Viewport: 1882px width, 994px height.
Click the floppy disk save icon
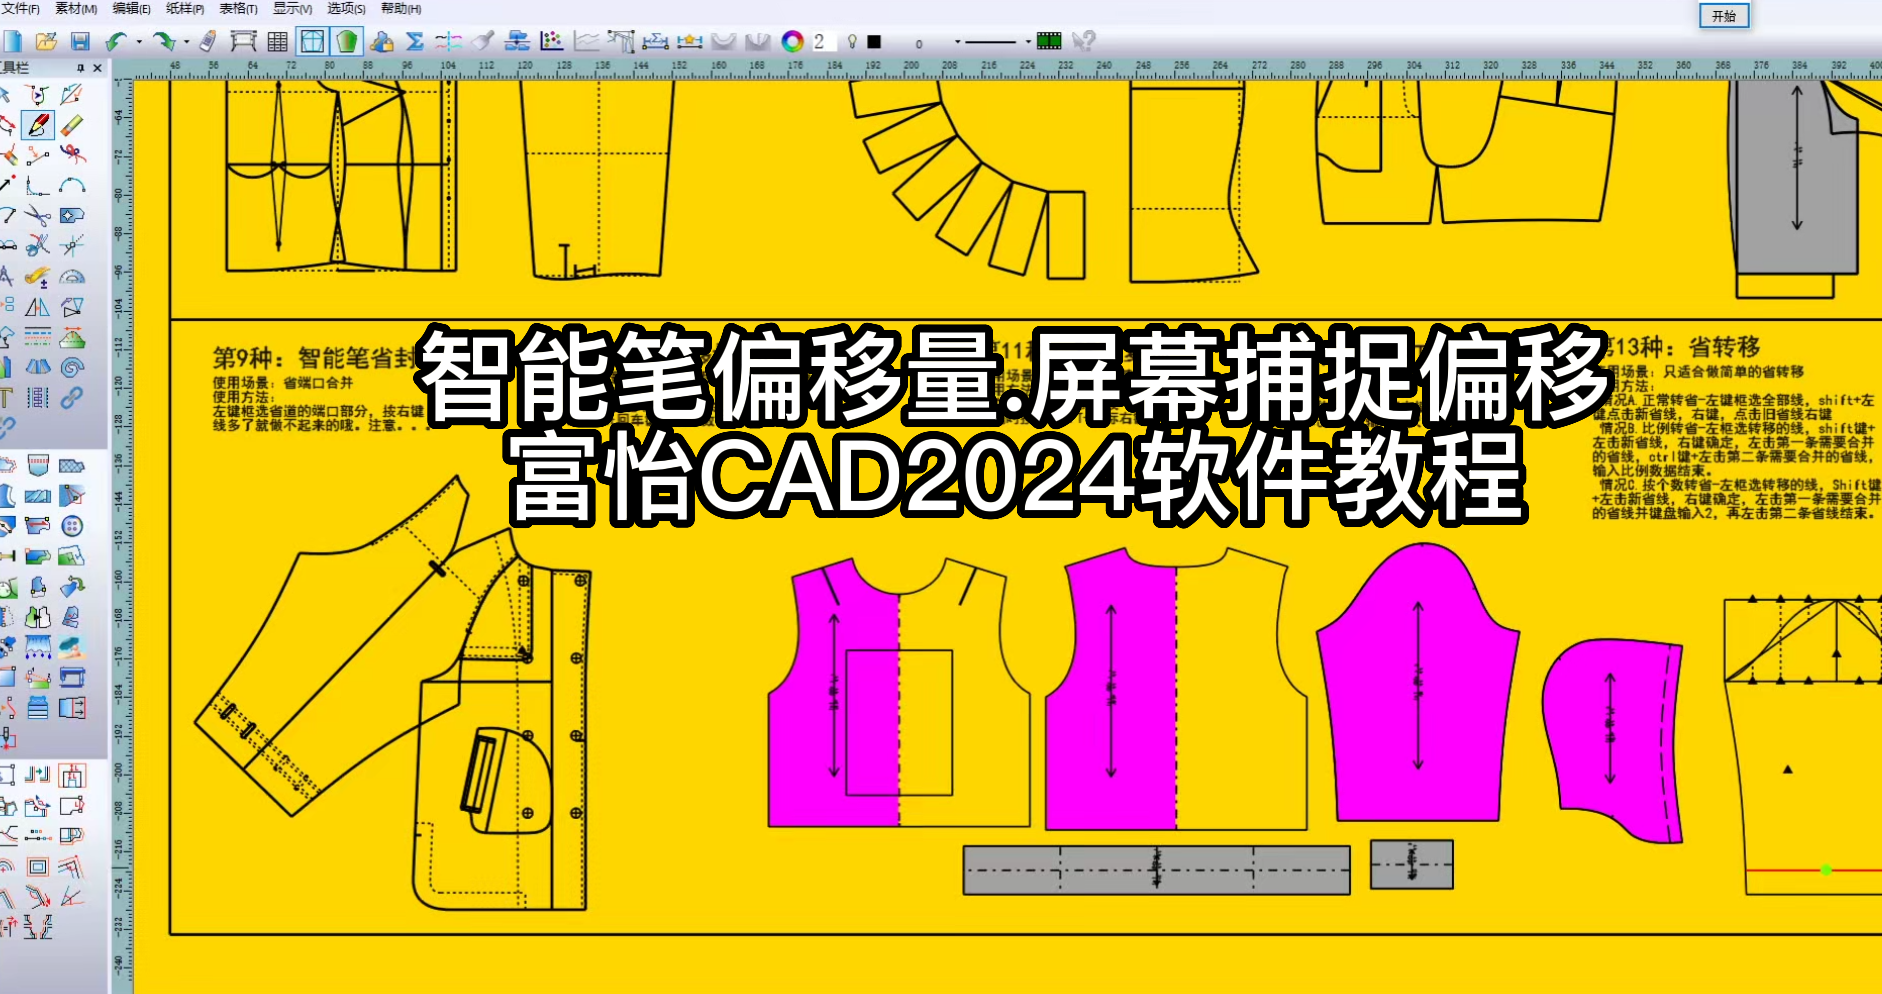[x=80, y=41]
